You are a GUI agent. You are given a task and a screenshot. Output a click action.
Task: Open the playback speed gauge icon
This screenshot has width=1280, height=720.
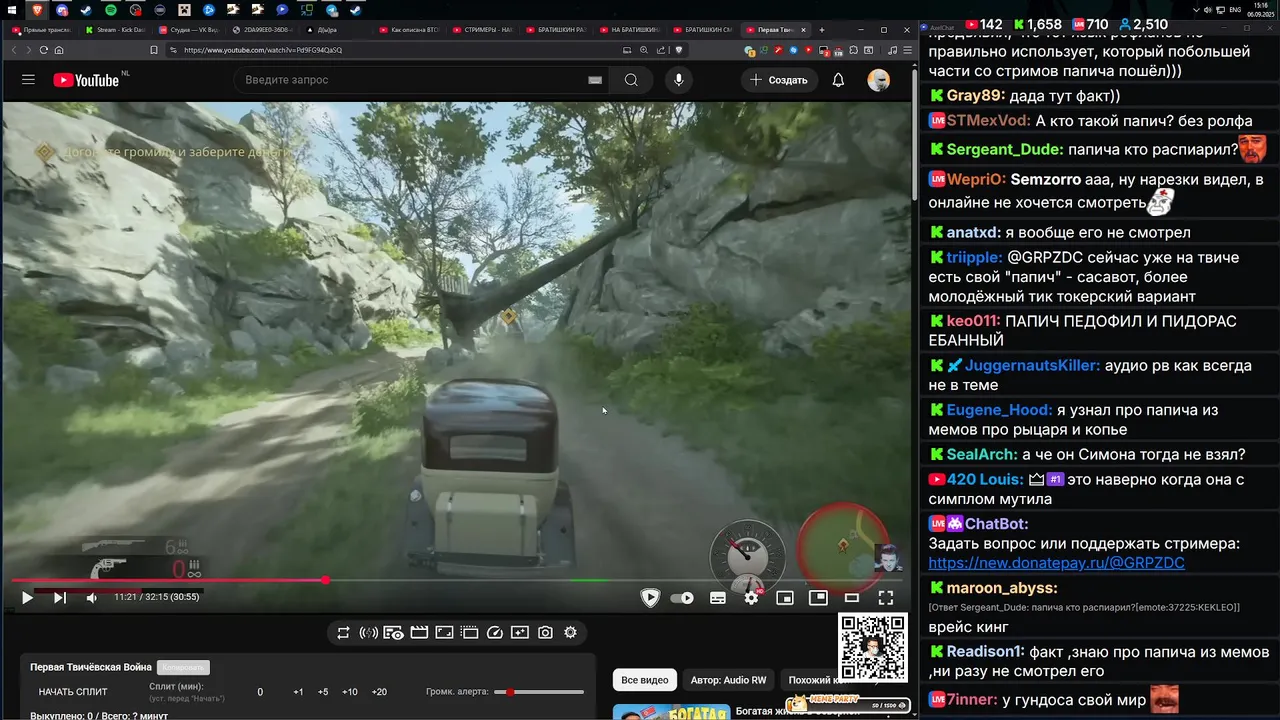tap(495, 633)
